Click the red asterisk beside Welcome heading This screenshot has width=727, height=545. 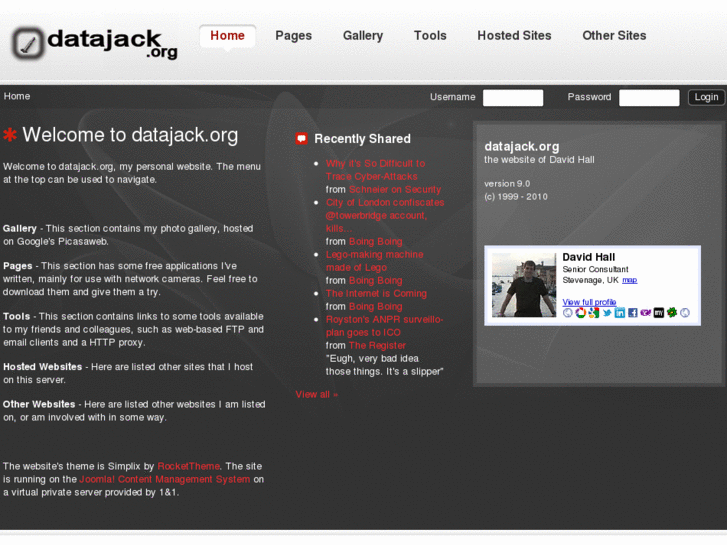(x=10, y=135)
